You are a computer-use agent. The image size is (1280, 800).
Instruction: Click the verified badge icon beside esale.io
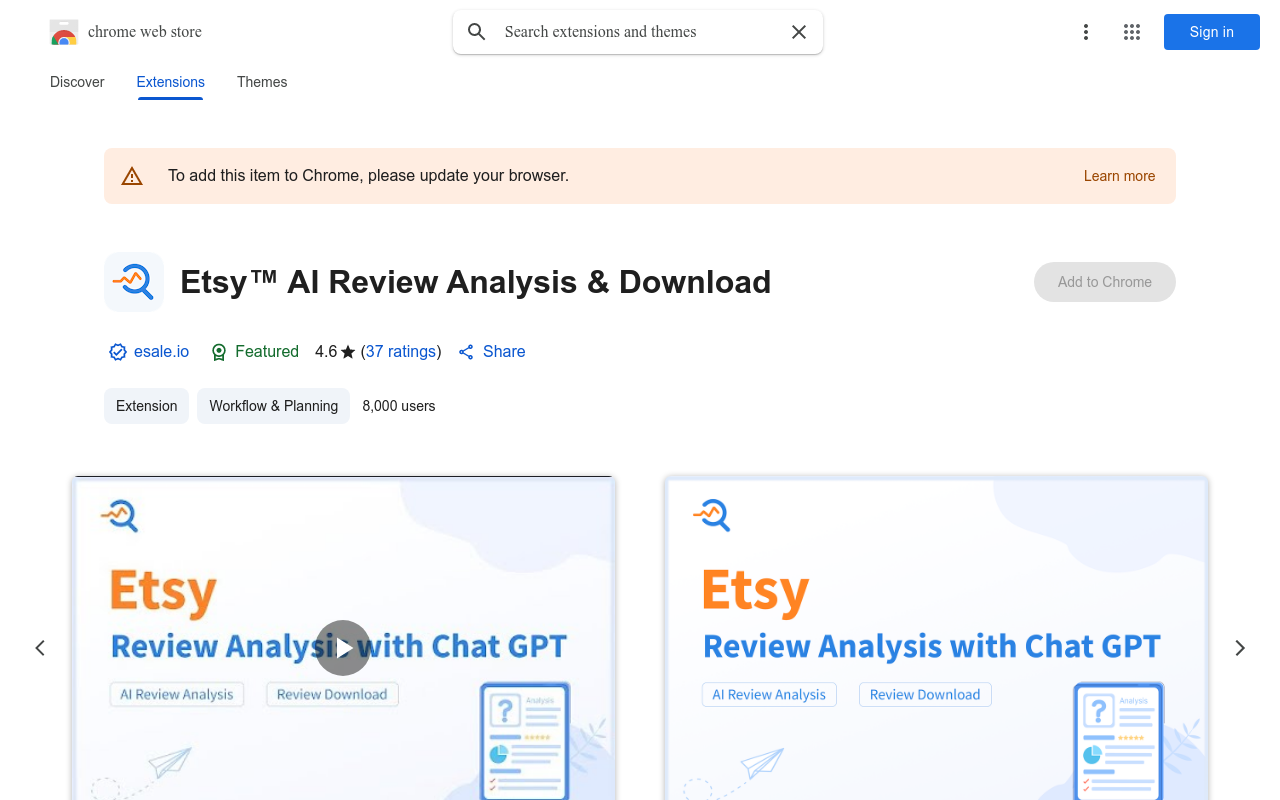(118, 352)
